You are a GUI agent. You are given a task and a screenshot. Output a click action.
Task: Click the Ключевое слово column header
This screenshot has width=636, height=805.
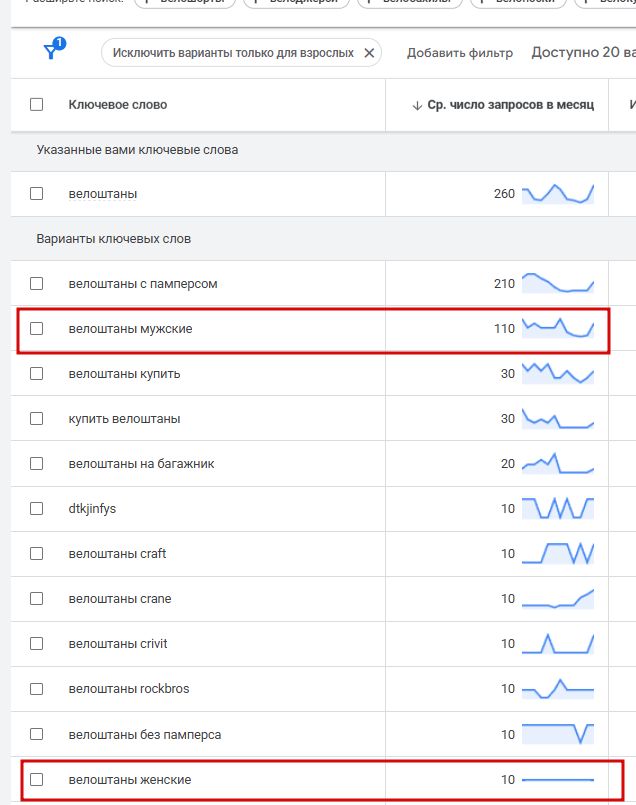118,104
